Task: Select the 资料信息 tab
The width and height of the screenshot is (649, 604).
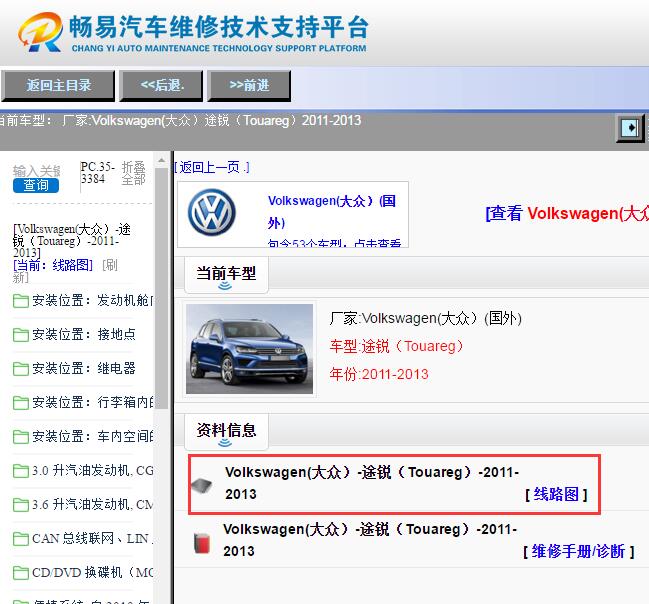Action: tap(226, 431)
